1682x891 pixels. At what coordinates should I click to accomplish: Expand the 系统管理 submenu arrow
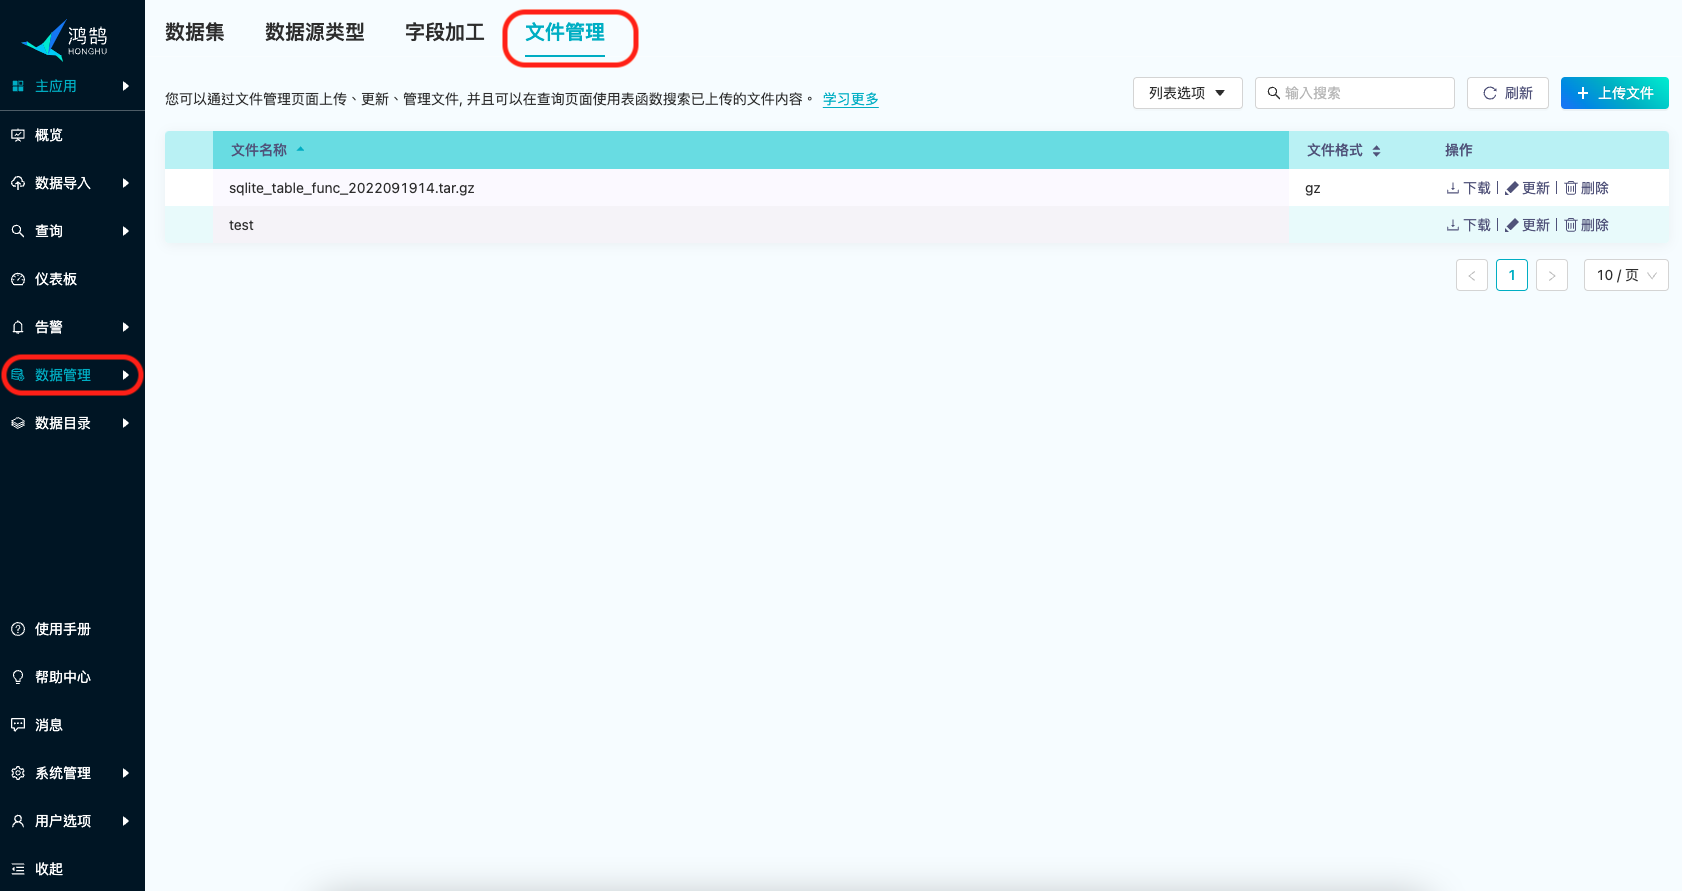click(x=126, y=773)
